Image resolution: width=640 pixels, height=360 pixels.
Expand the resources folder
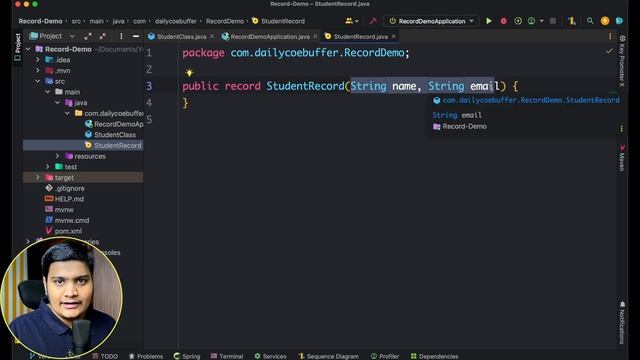click(x=58, y=156)
